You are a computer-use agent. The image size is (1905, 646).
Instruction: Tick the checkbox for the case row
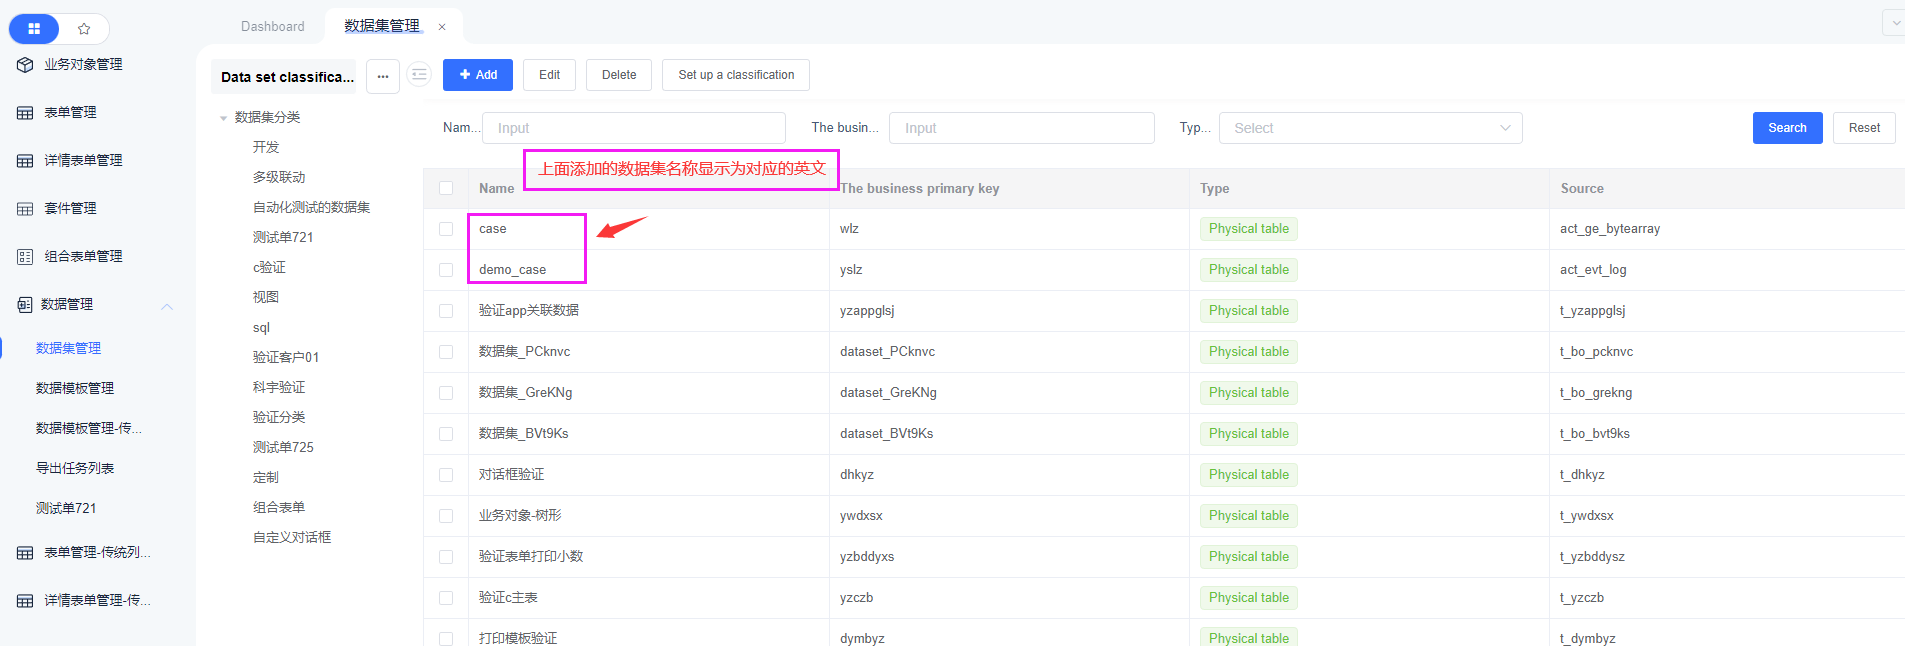pyautogui.click(x=446, y=229)
